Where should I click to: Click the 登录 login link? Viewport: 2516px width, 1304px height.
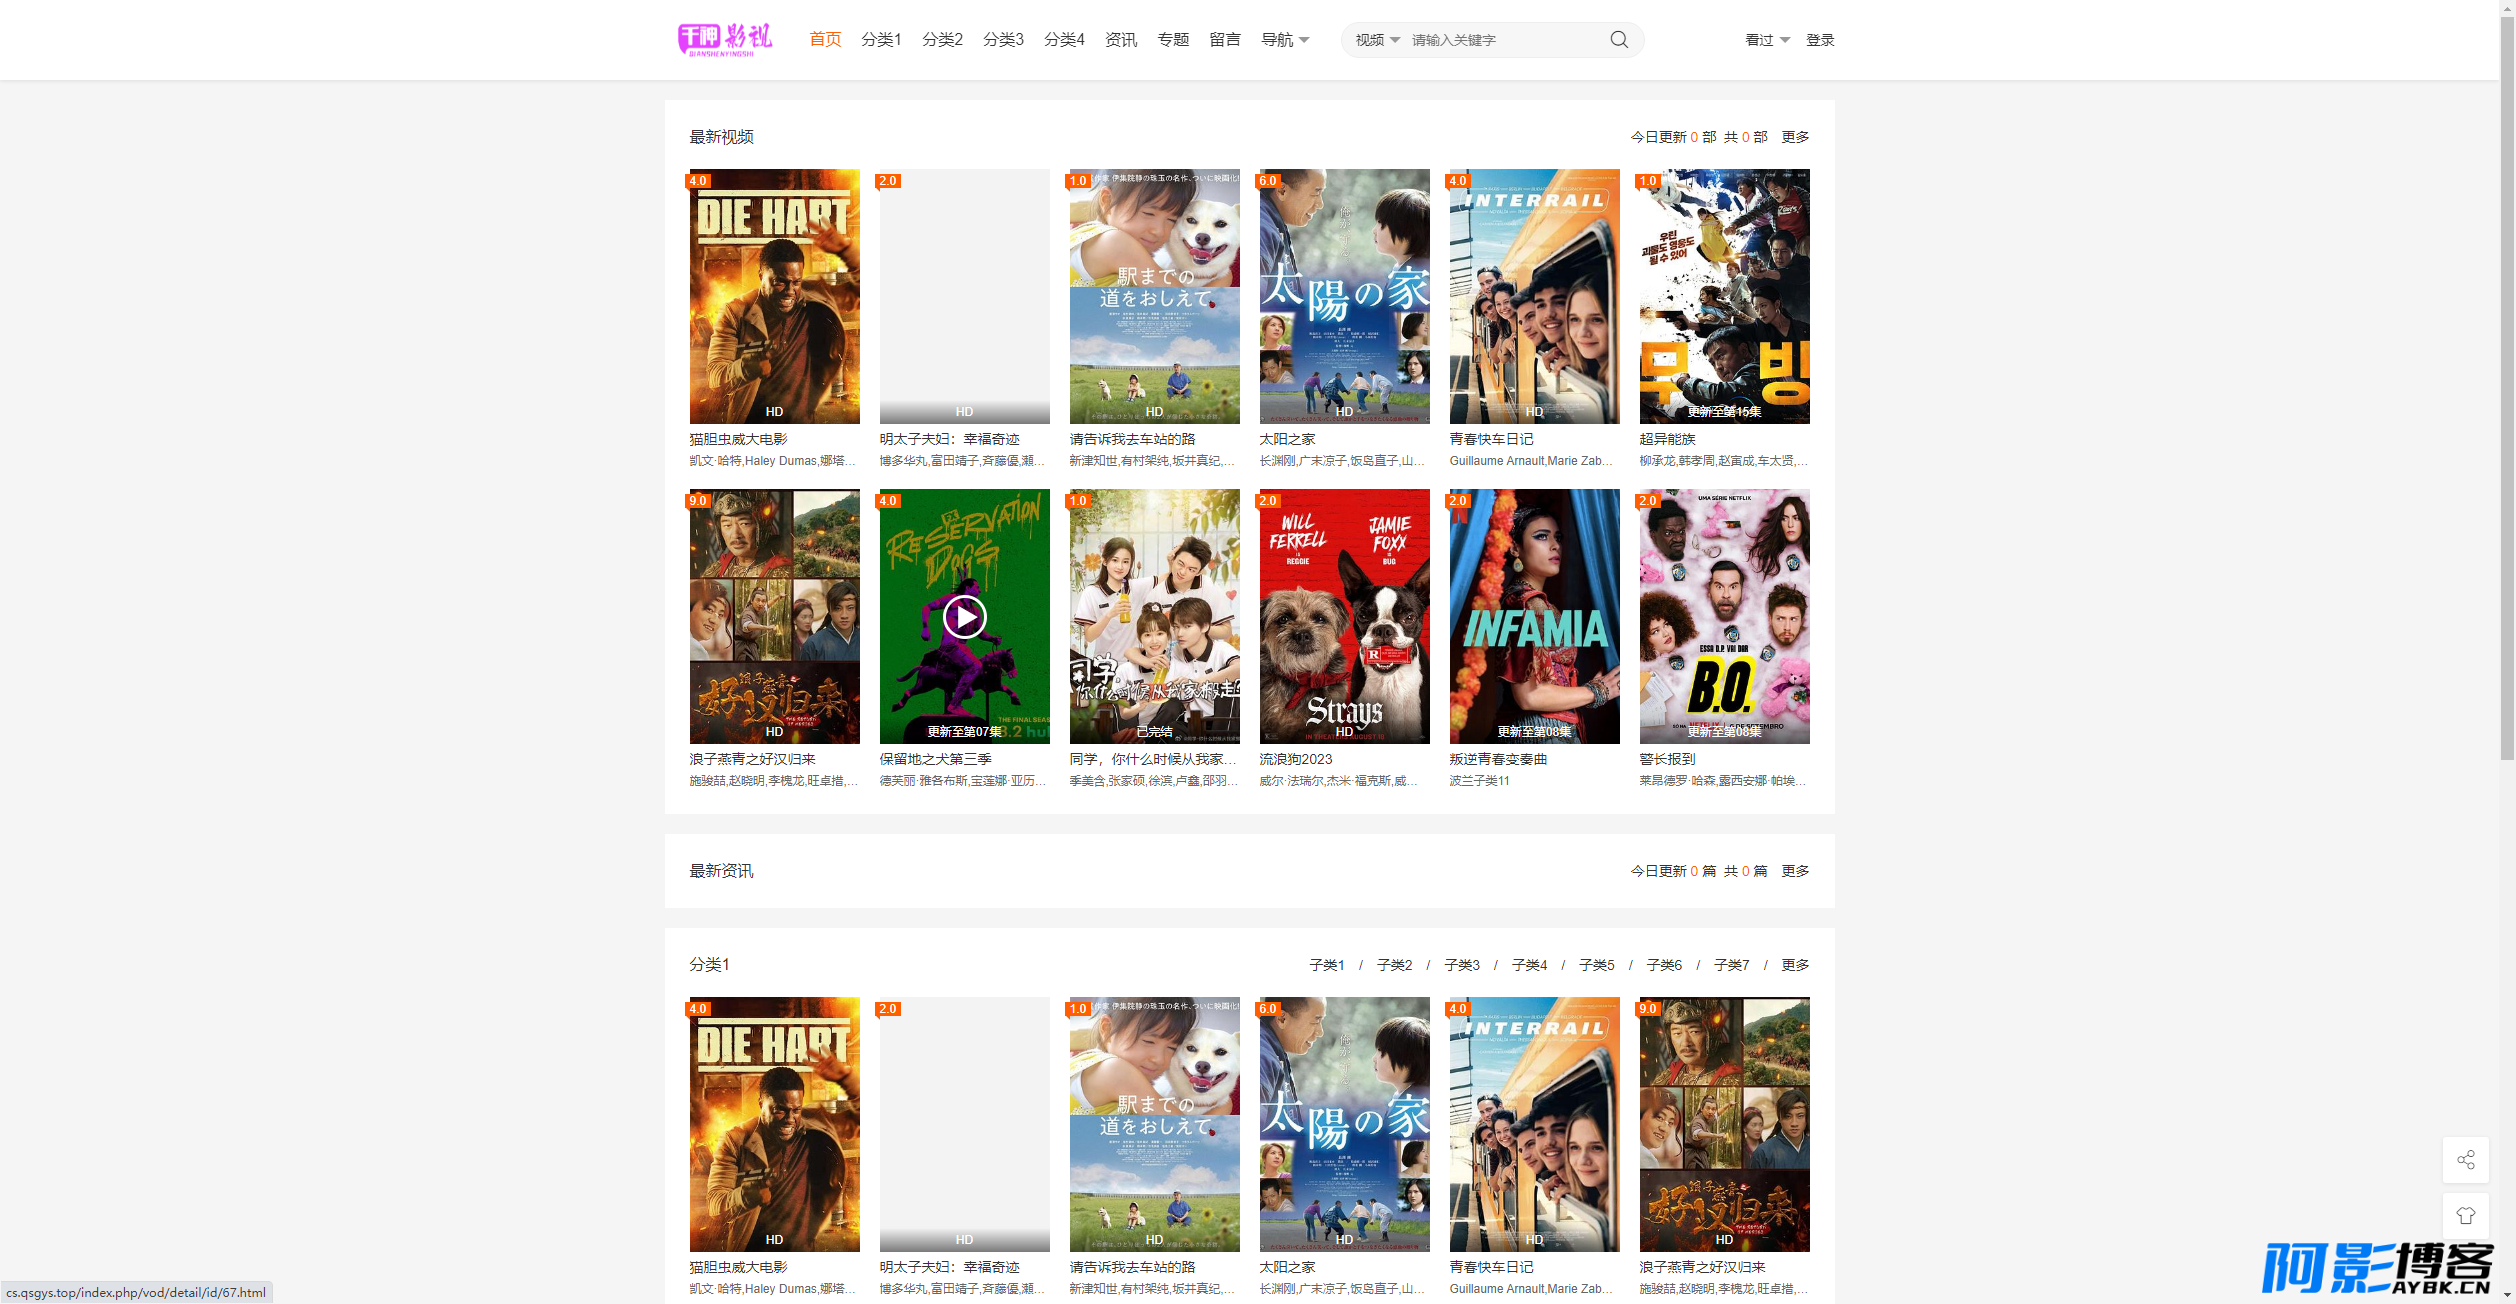1820,40
